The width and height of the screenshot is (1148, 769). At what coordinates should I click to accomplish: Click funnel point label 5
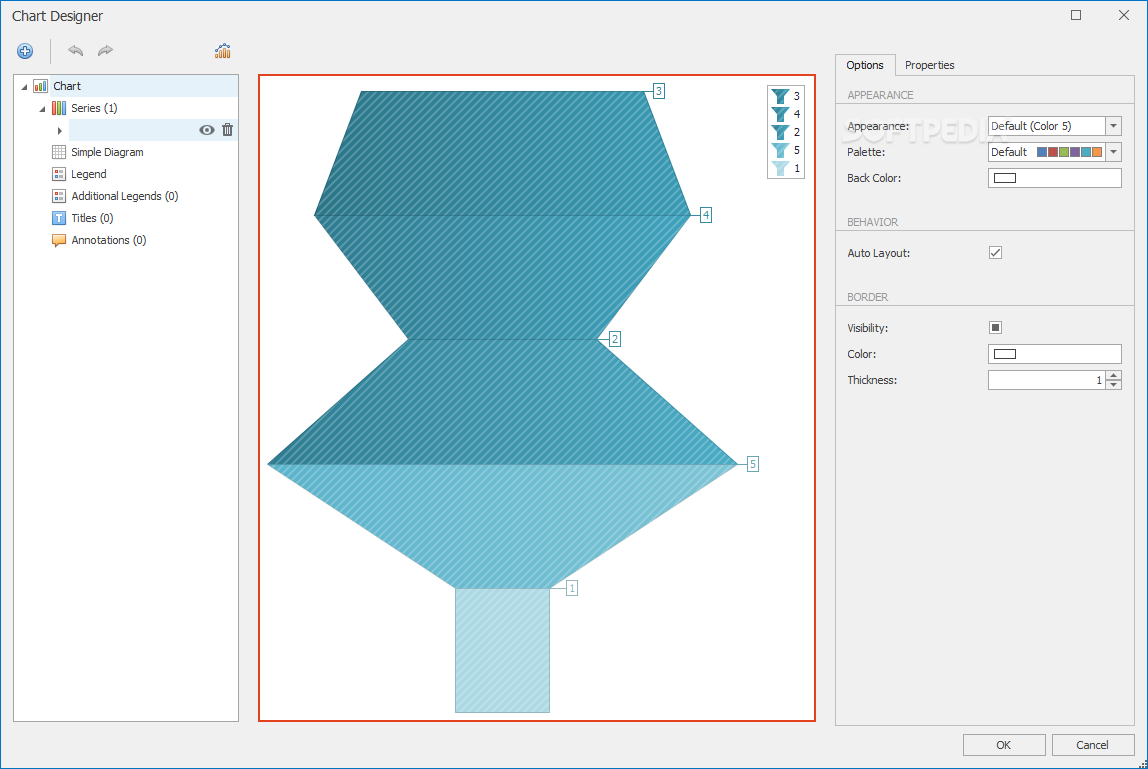753,464
